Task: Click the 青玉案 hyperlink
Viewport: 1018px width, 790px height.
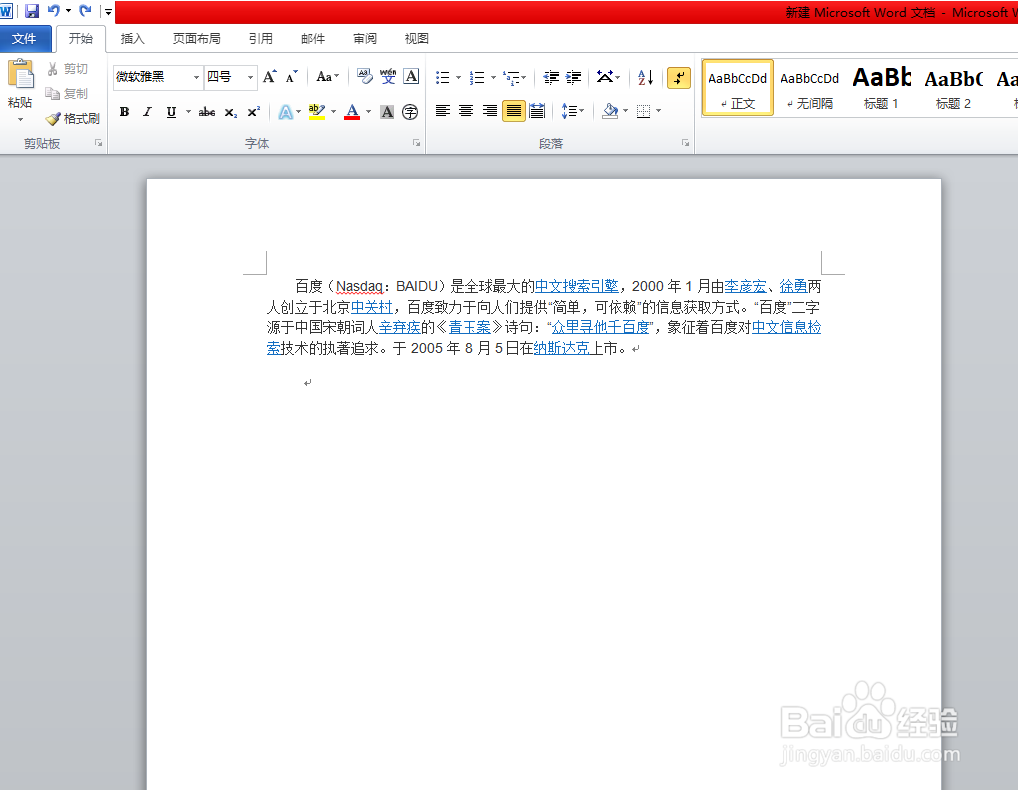Action: pyautogui.click(x=469, y=327)
